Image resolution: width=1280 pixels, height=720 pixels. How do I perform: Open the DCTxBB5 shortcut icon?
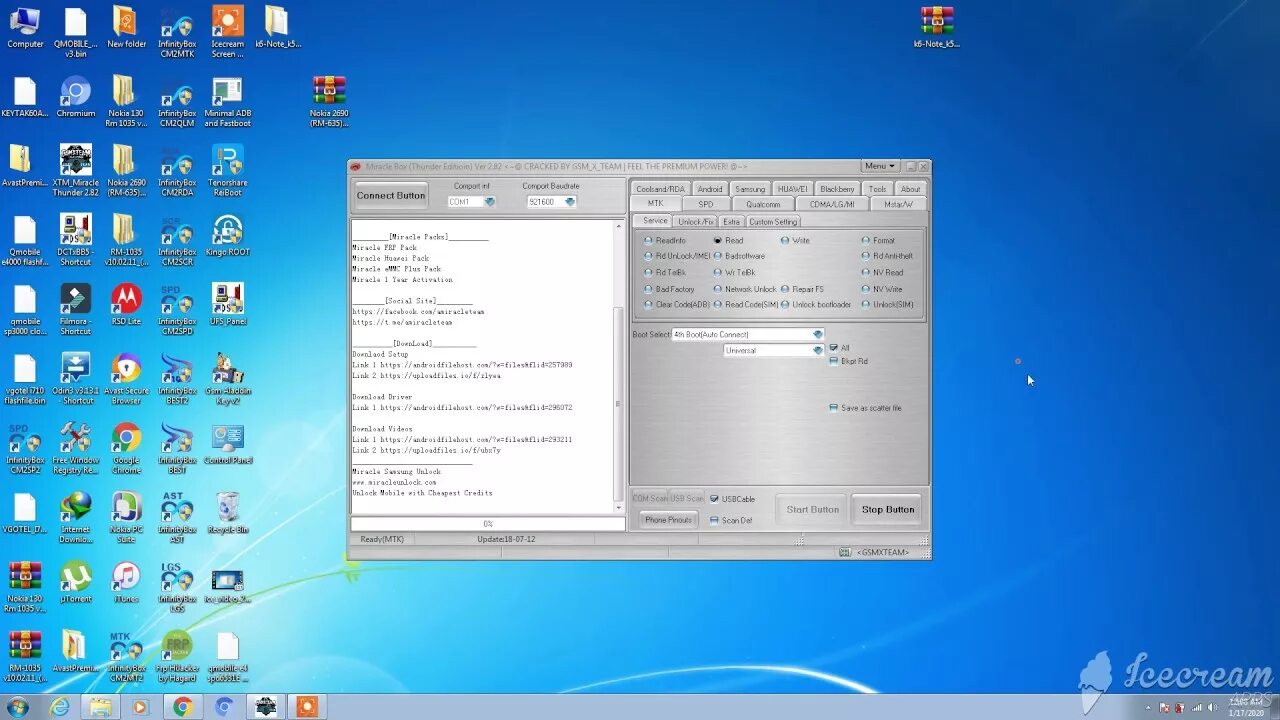[76, 240]
